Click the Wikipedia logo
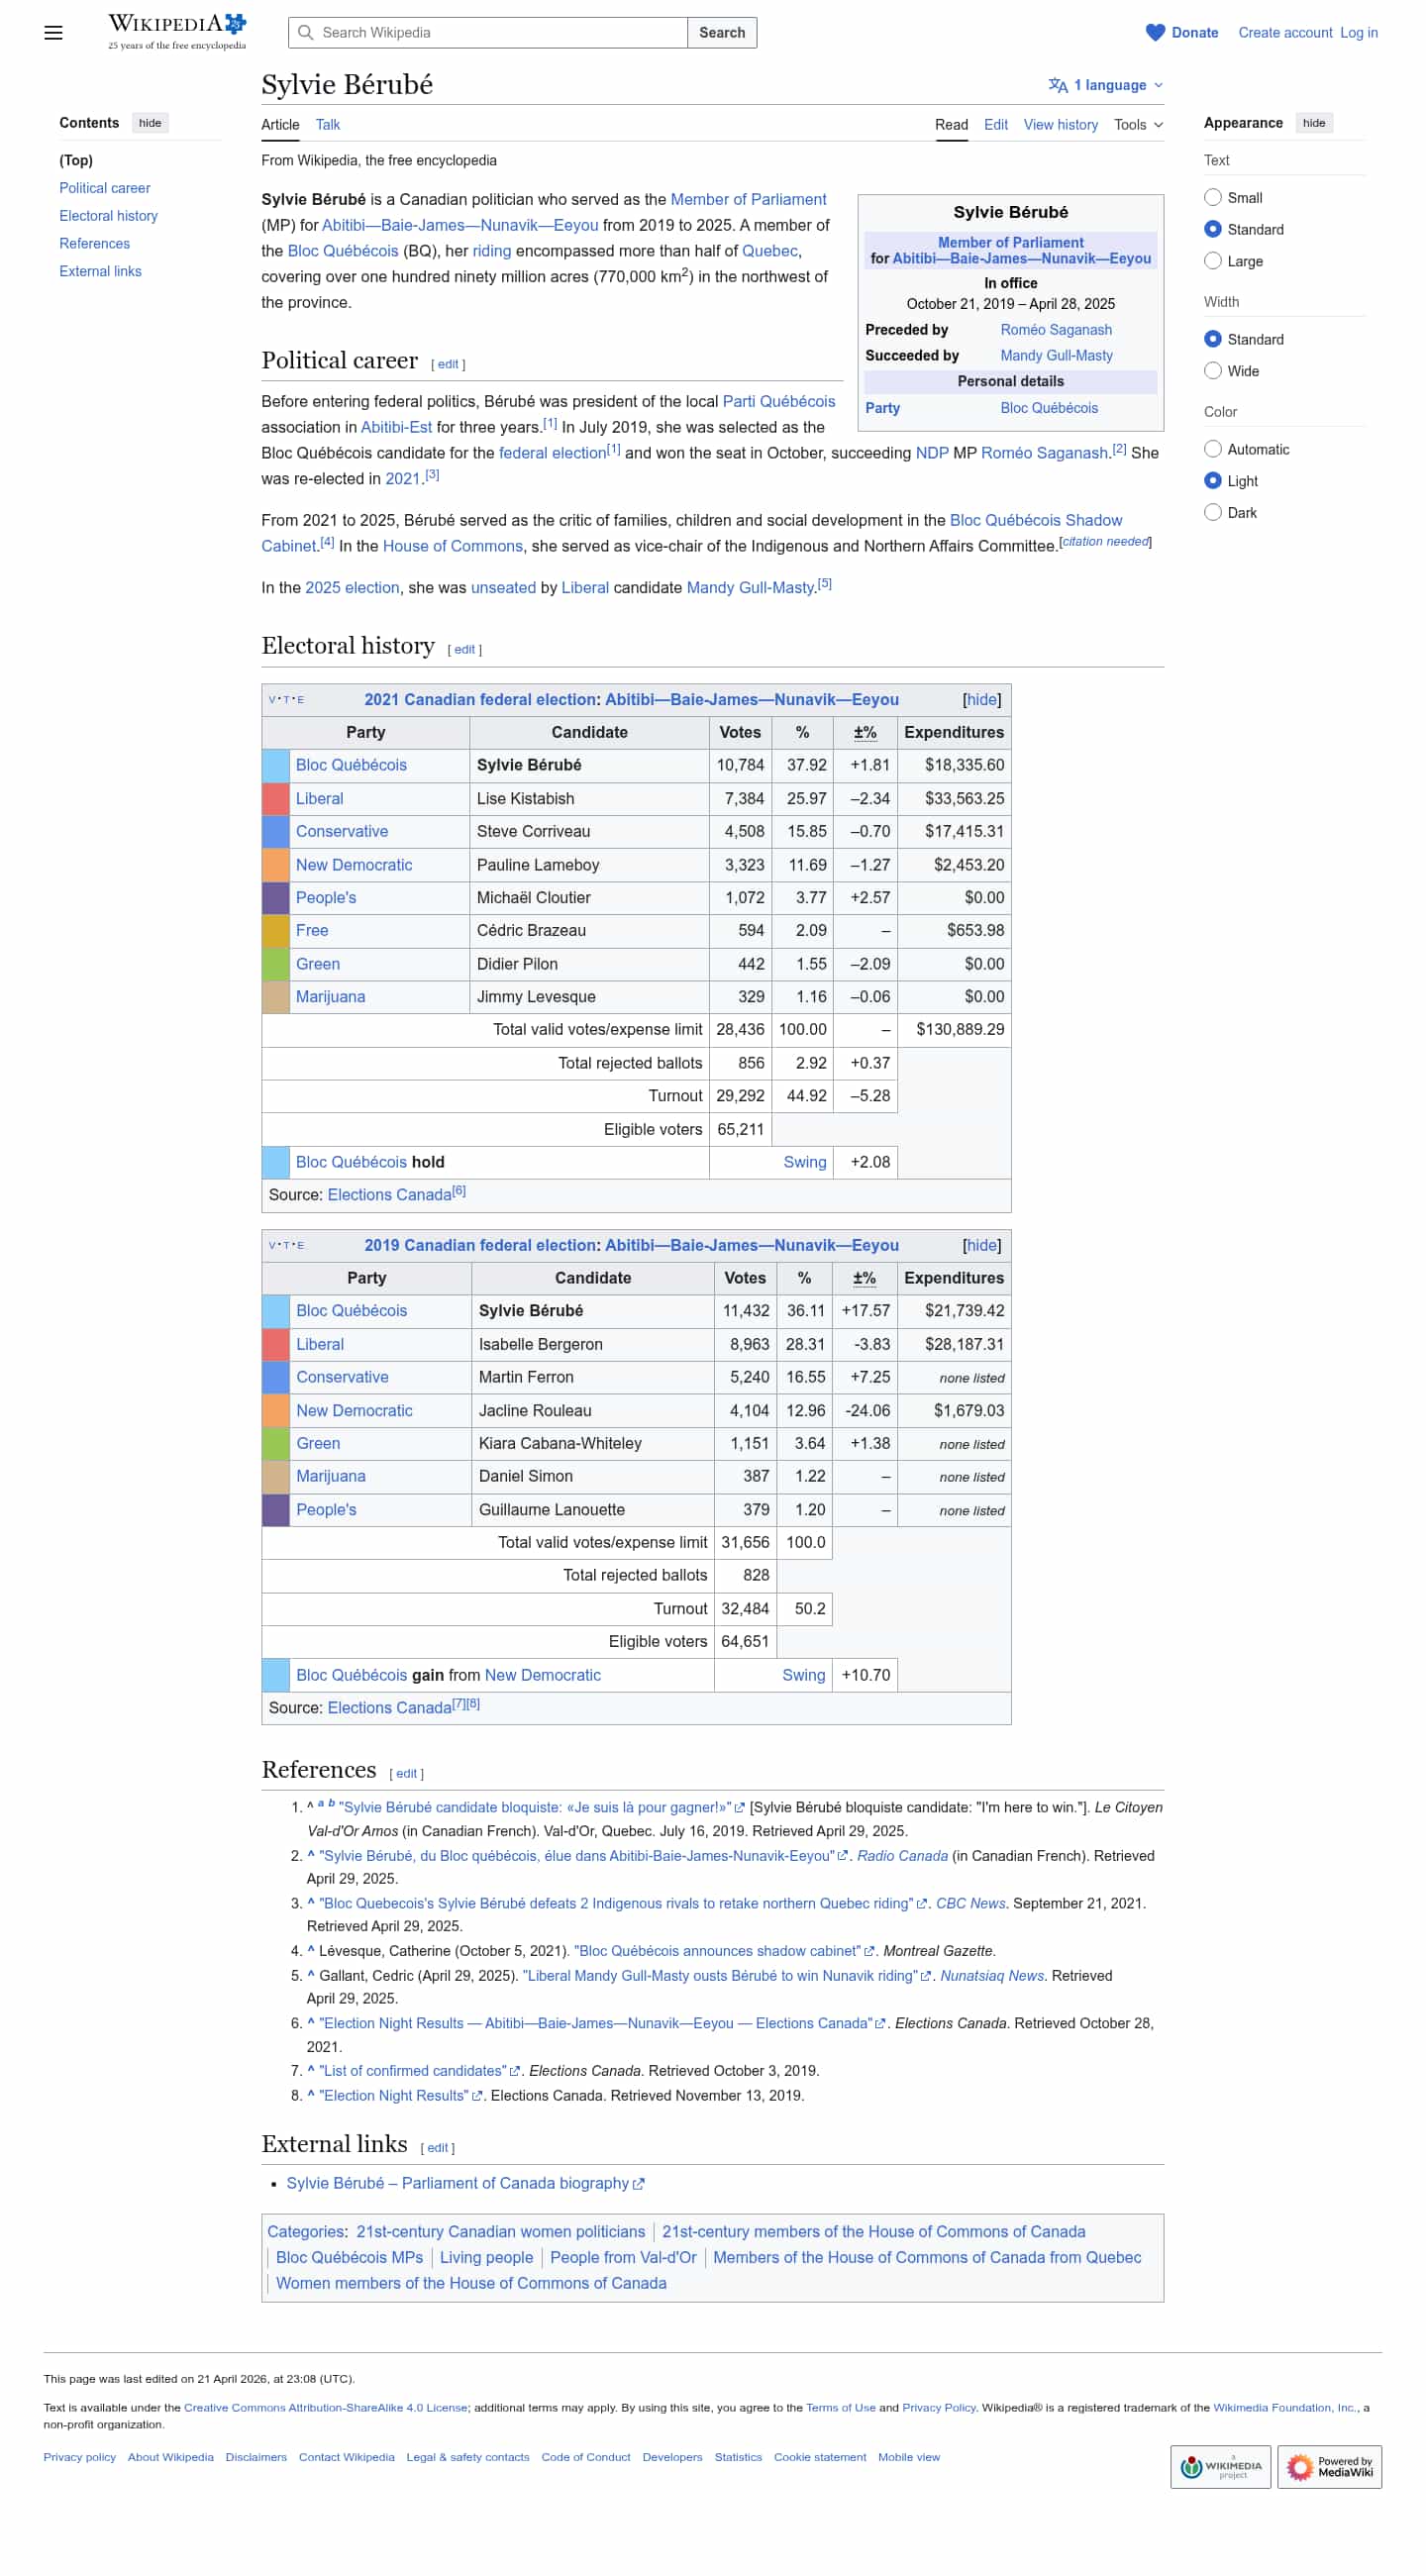The height and width of the screenshot is (2576, 1426). [x=177, y=32]
